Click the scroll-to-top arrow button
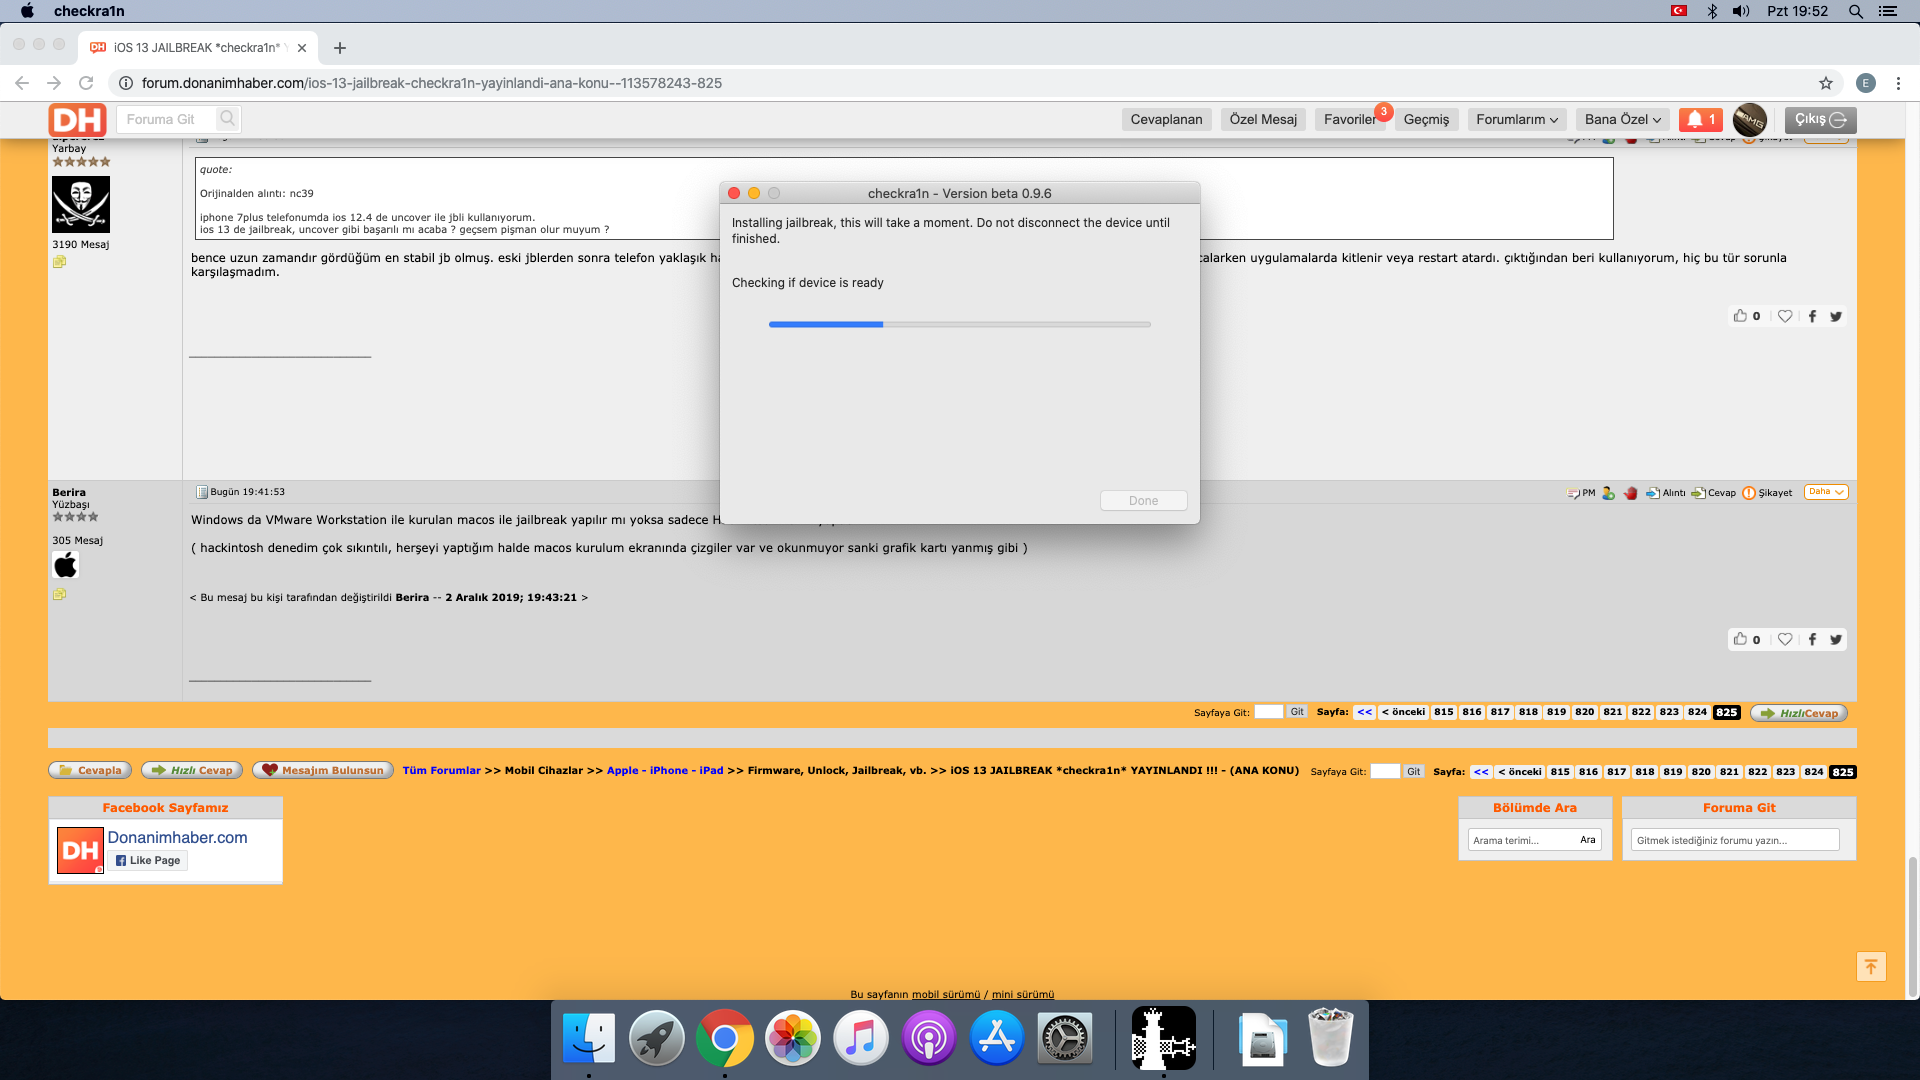Viewport: 1920px width, 1080px height. pos(1871,966)
